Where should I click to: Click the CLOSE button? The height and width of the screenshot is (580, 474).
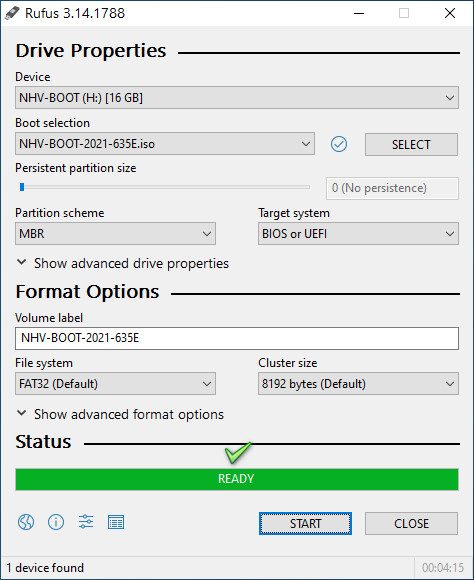pos(411,523)
